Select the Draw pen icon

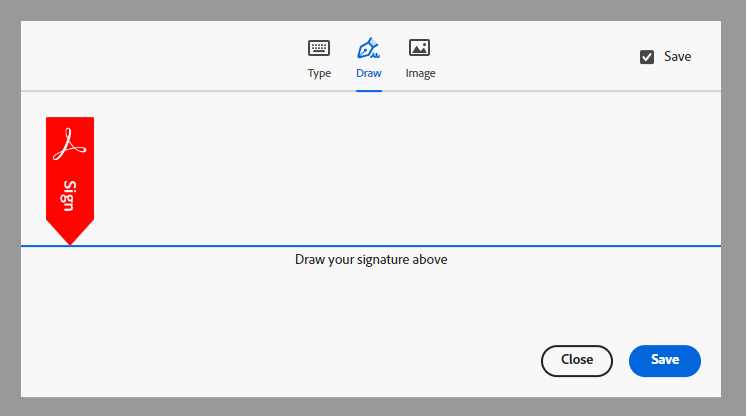[x=368, y=48]
